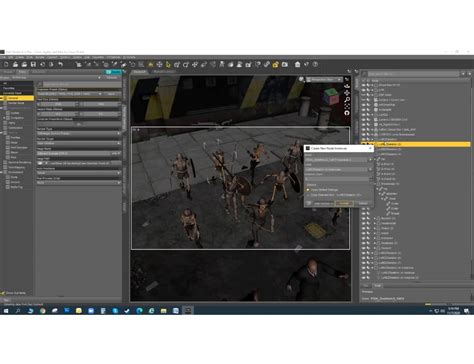
Task: Open the yellow sticky notes taskbar icon
Action: click(x=79, y=311)
